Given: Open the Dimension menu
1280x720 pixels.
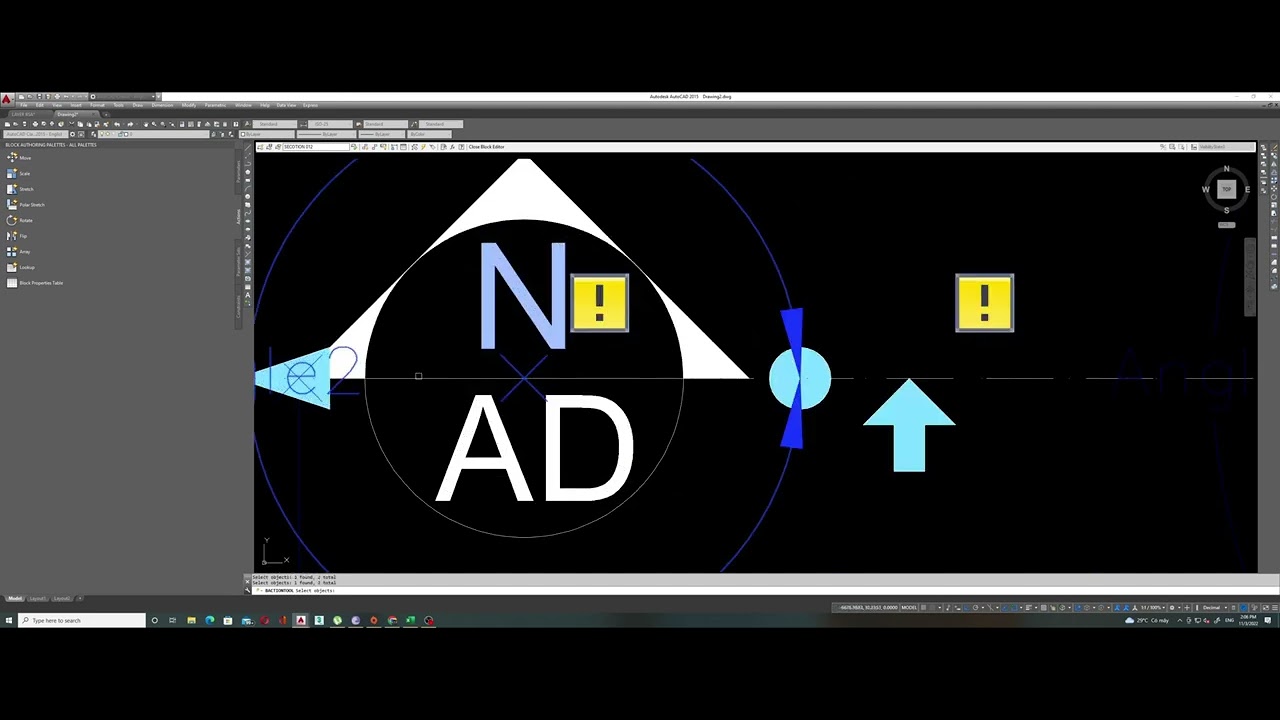Looking at the screenshot, I should [x=162, y=105].
